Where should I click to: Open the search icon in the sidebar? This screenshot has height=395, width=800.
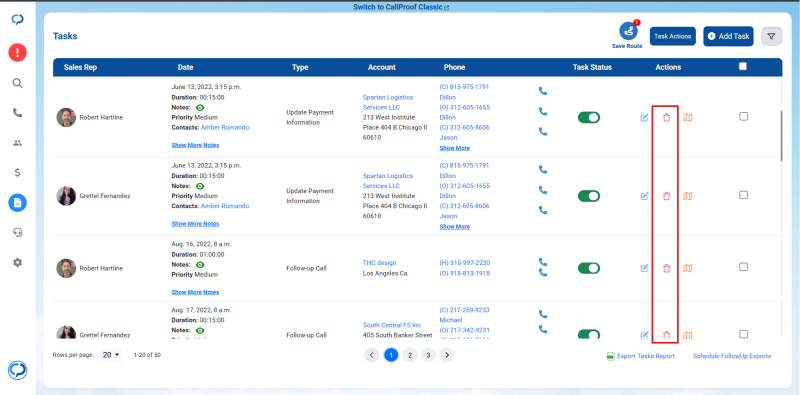17,83
